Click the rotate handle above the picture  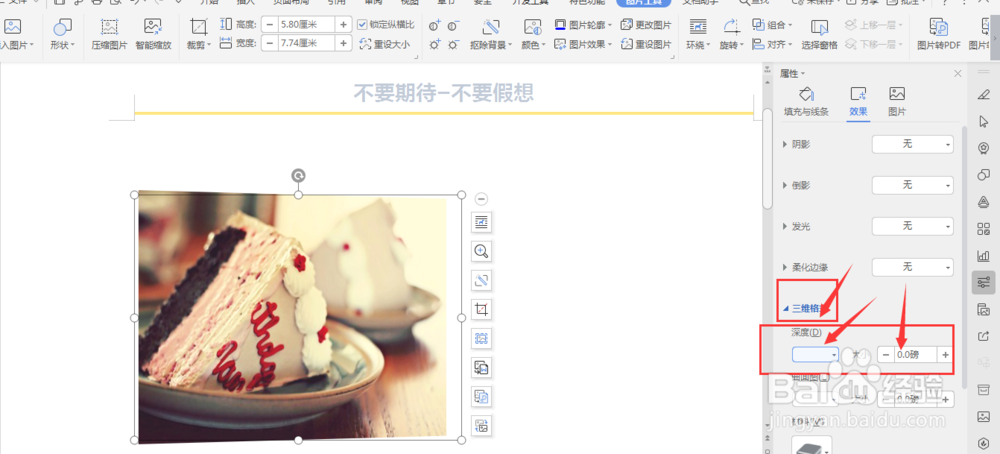tap(298, 175)
